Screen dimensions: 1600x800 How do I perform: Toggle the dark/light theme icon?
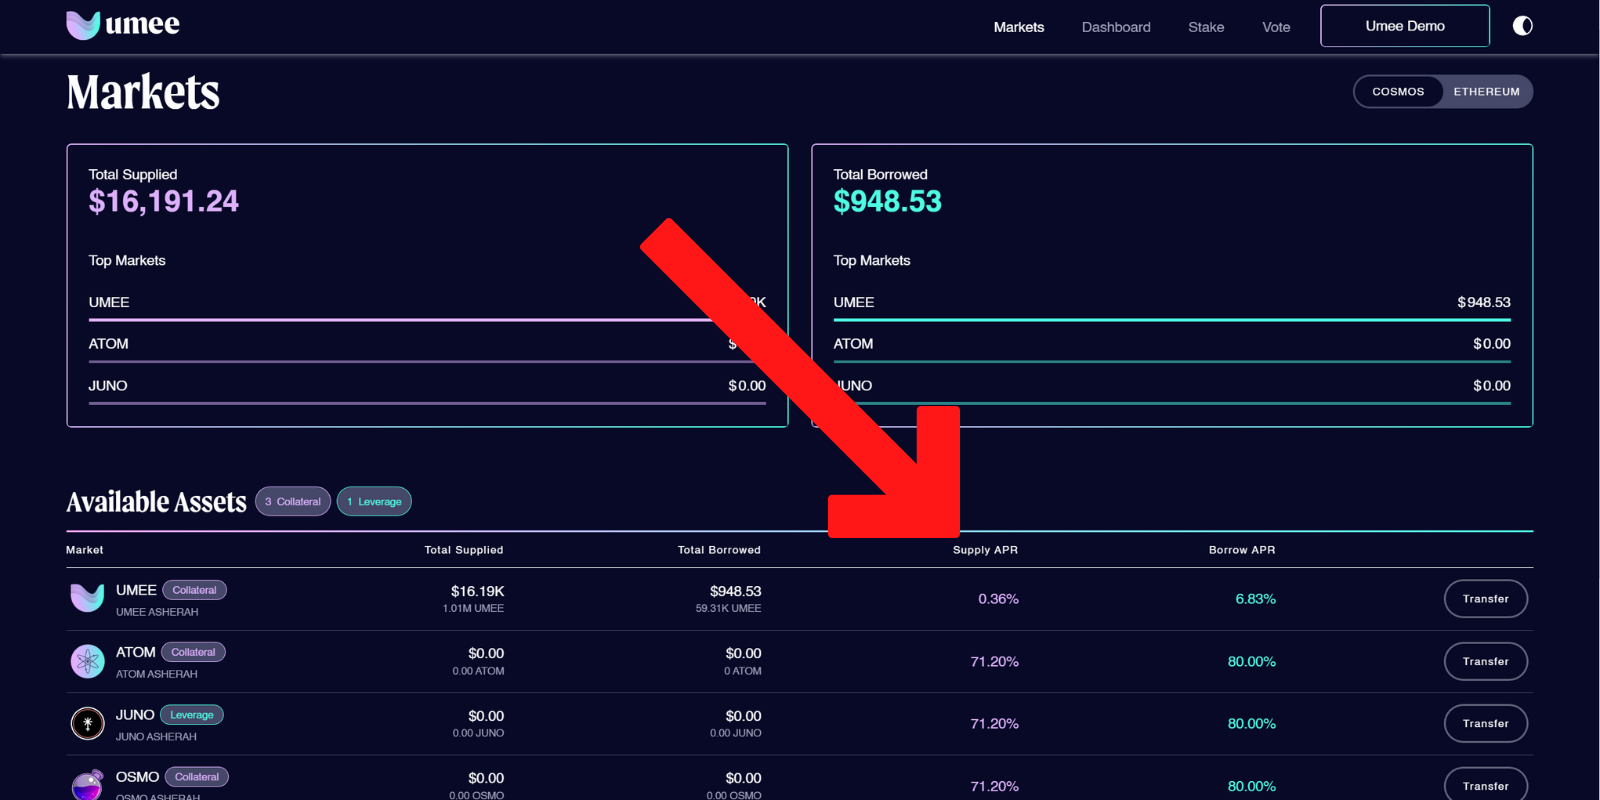click(1522, 26)
